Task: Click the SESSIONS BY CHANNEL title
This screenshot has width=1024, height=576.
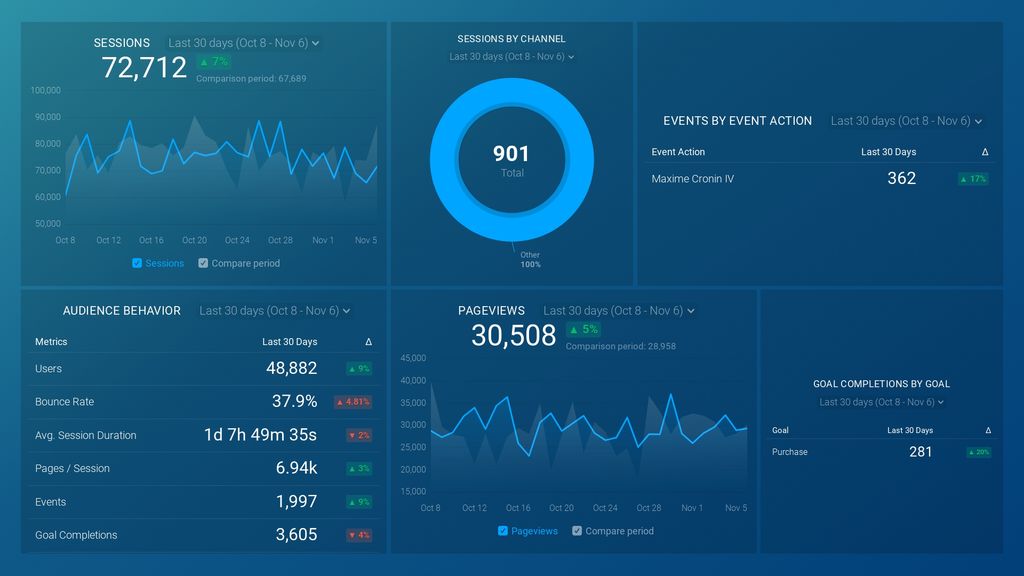Action: pos(511,39)
